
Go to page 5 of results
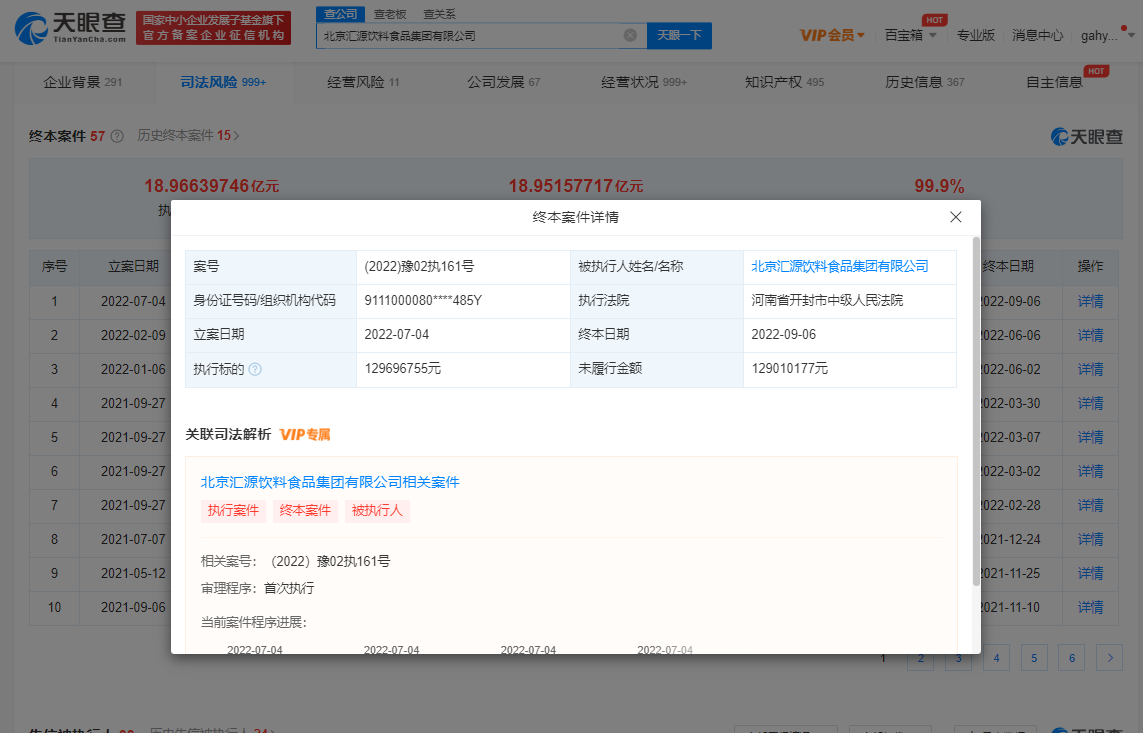(x=1034, y=658)
